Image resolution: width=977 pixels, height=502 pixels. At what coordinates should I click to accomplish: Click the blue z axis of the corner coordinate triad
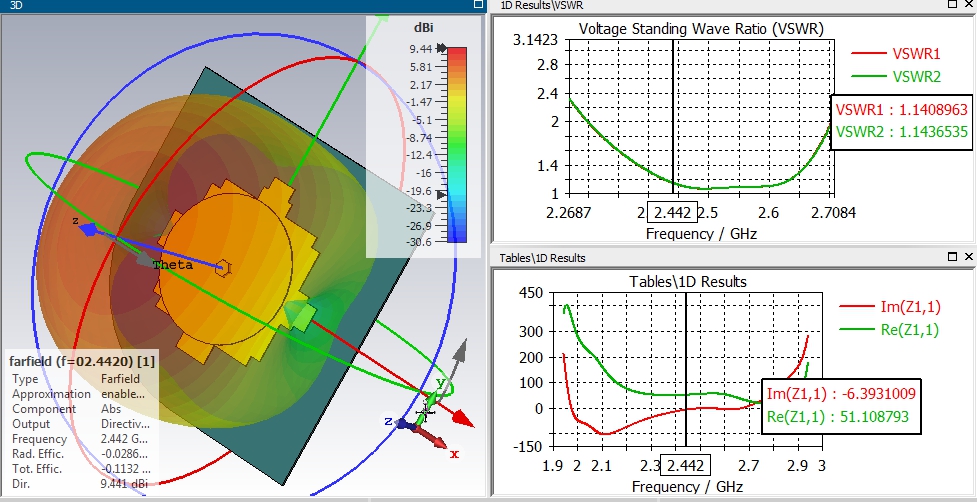point(405,424)
